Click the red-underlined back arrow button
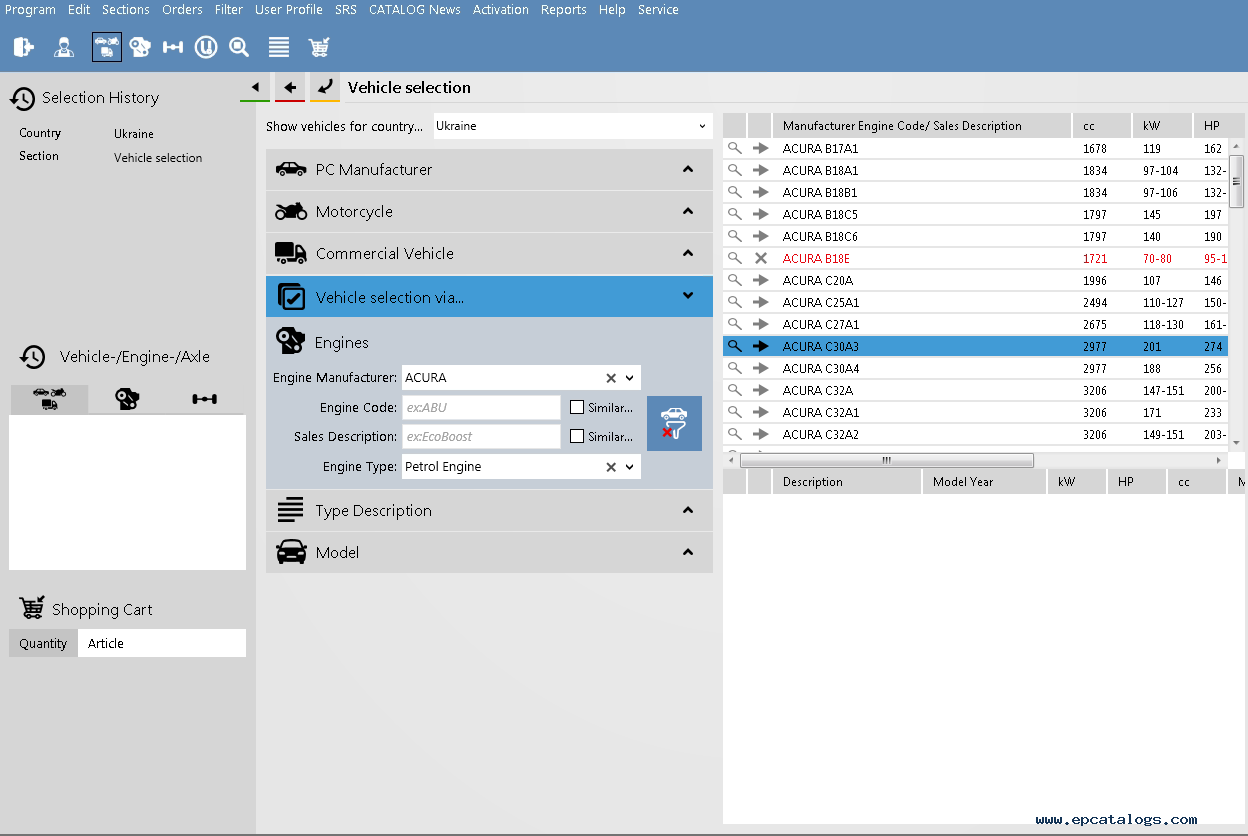The width and height of the screenshot is (1248, 836). pyautogui.click(x=290, y=87)
